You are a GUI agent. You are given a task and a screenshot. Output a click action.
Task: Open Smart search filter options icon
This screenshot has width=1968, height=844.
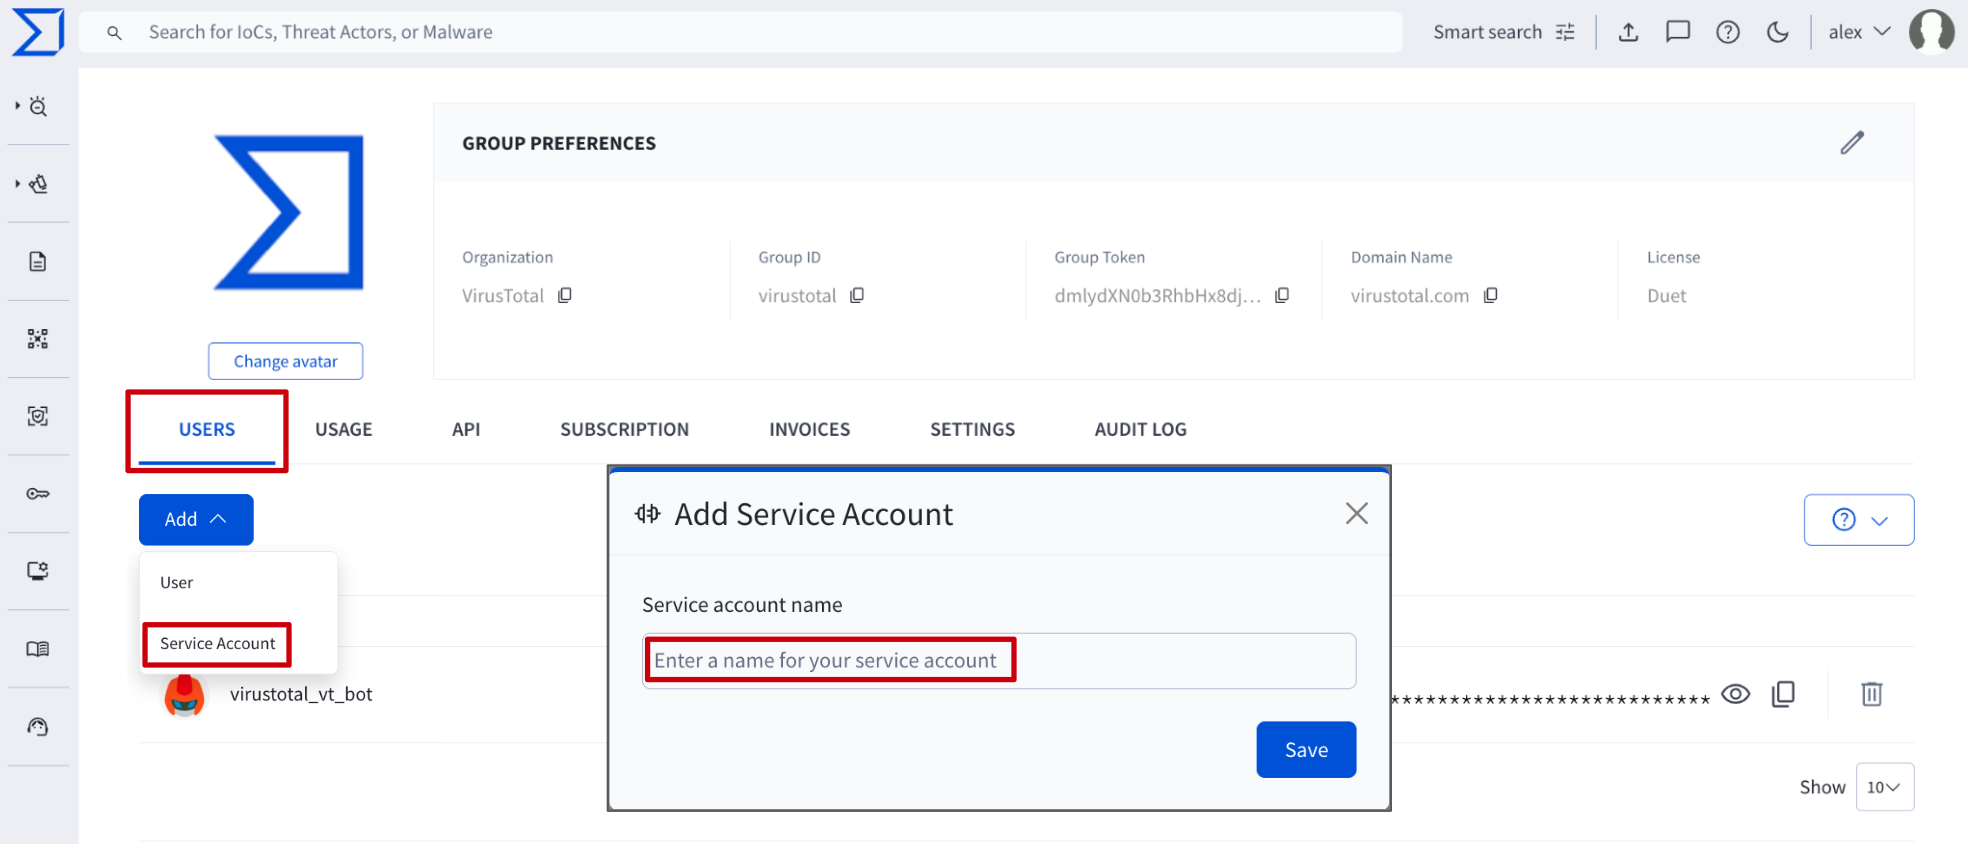coord(1565,32)
